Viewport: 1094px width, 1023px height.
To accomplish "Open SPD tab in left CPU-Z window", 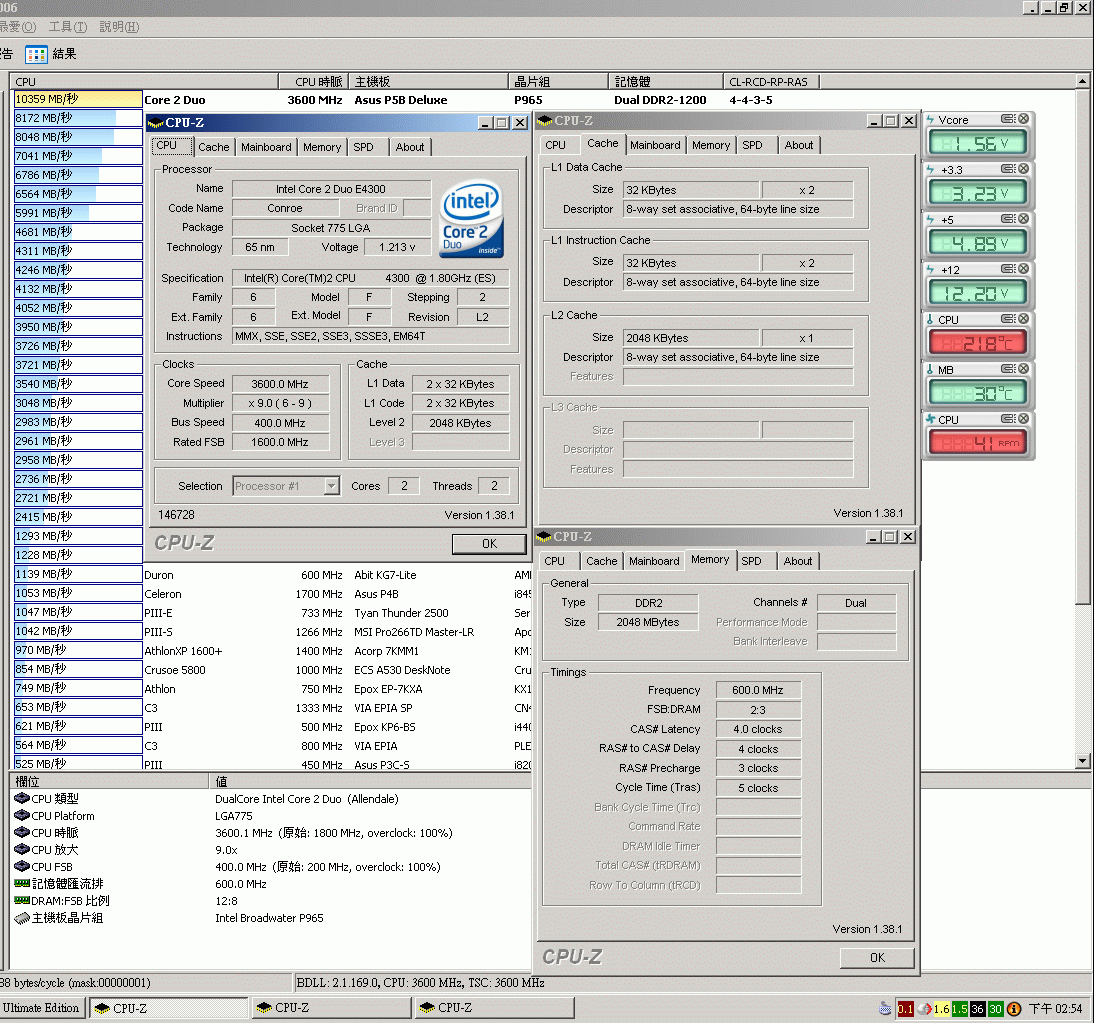I will (363, 147).
